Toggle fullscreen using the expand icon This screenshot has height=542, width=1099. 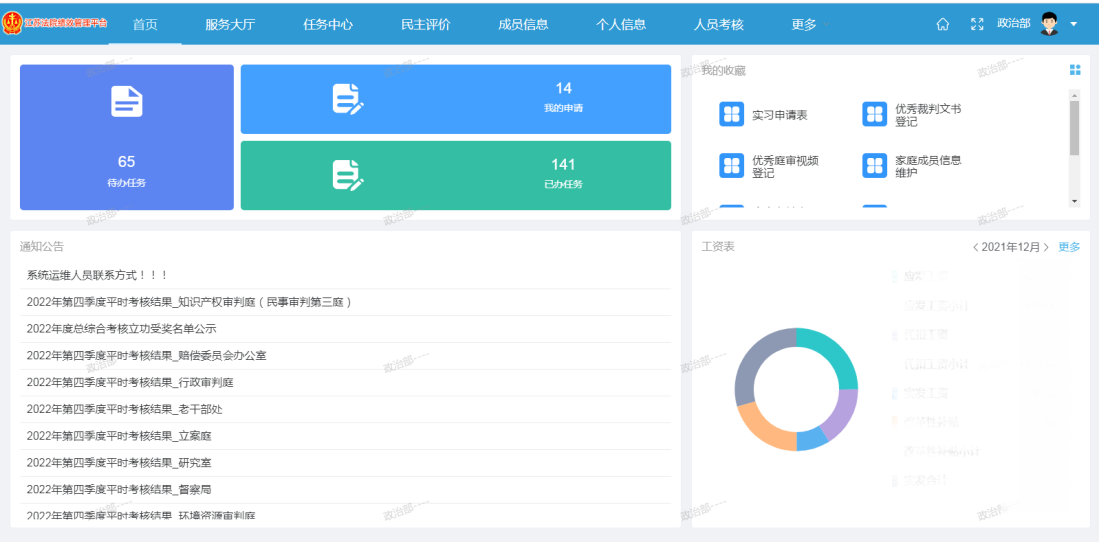pos(977,24)
